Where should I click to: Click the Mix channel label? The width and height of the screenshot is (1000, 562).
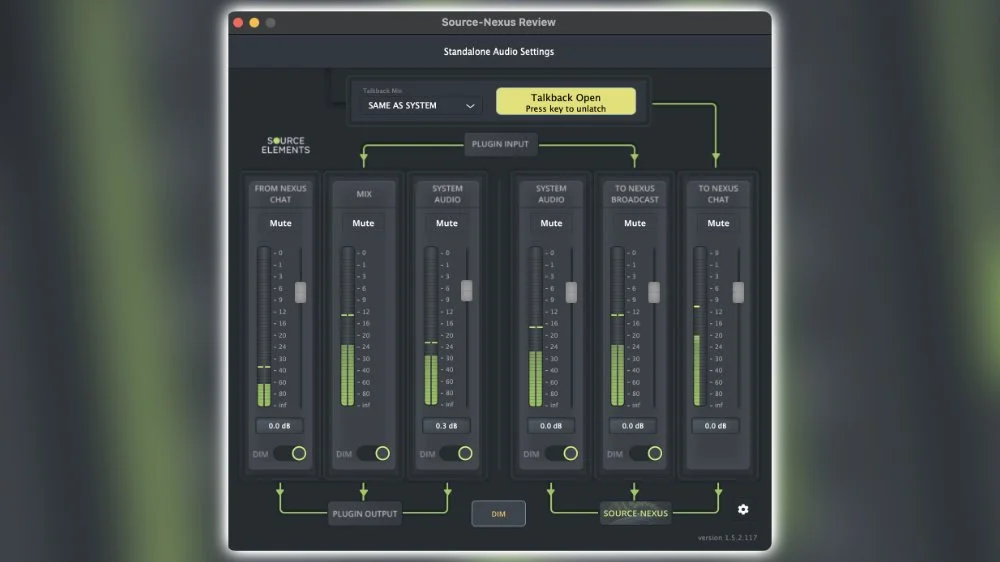(x=364, y=194)
